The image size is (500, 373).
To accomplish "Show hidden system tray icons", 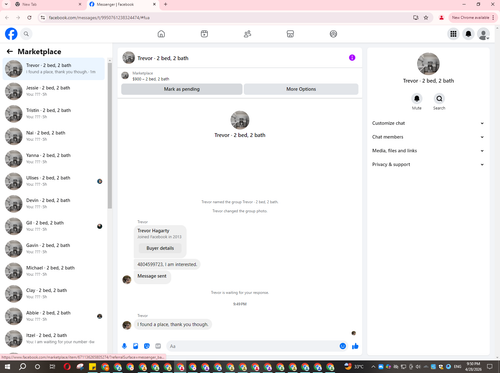I will tap(373, 367).
